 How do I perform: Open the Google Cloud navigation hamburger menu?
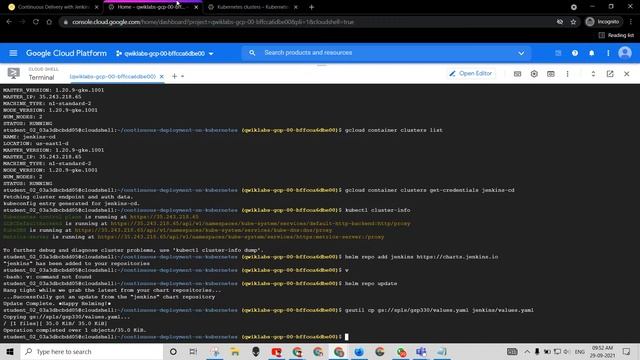(x=13, y=53)
